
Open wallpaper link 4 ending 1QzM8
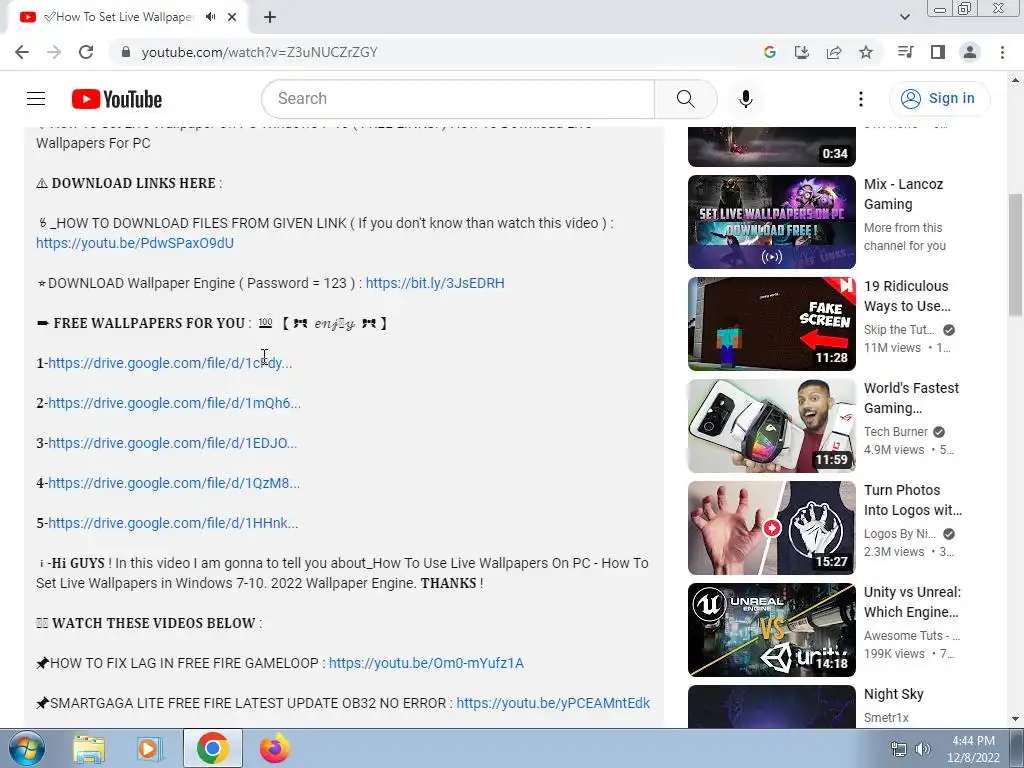pos(174,483)
